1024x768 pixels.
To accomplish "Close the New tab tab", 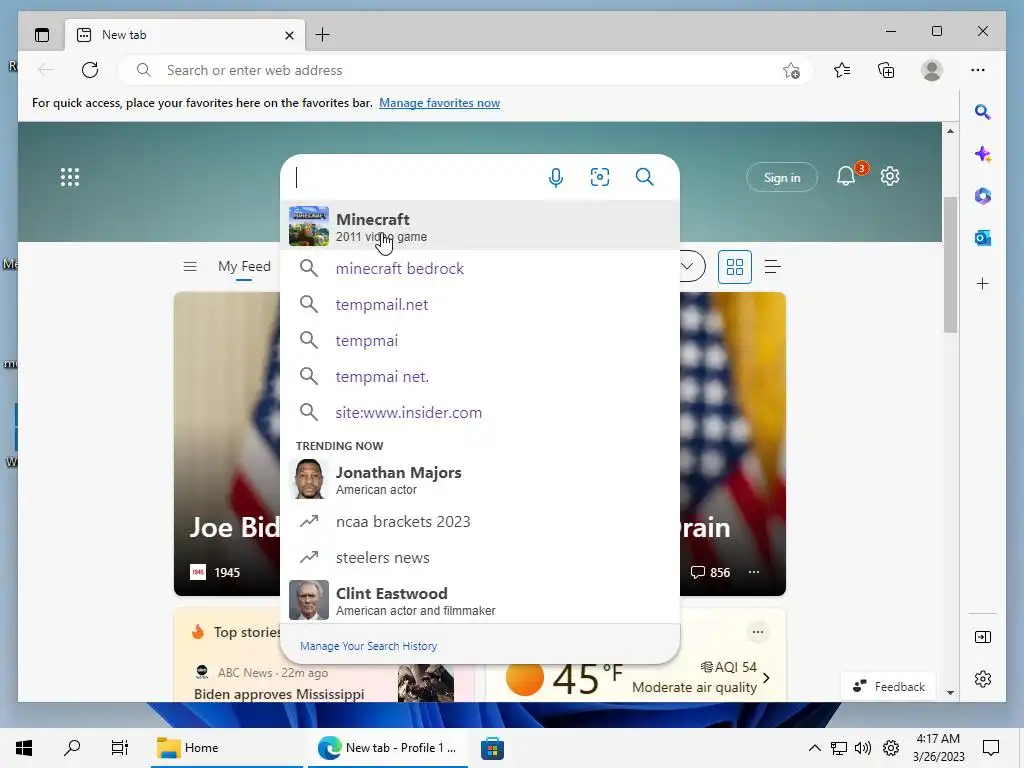I will pyautogui.click(x=289, y=35).
